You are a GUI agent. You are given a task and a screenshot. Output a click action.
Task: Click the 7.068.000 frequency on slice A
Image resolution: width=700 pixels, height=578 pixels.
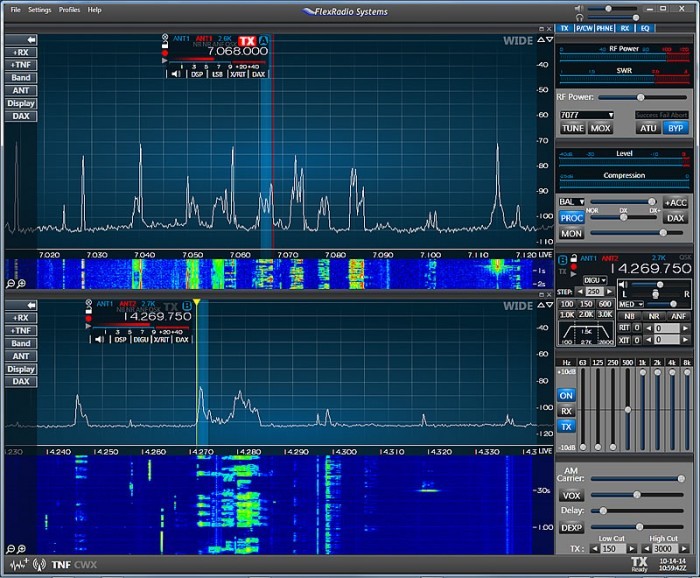238,51
